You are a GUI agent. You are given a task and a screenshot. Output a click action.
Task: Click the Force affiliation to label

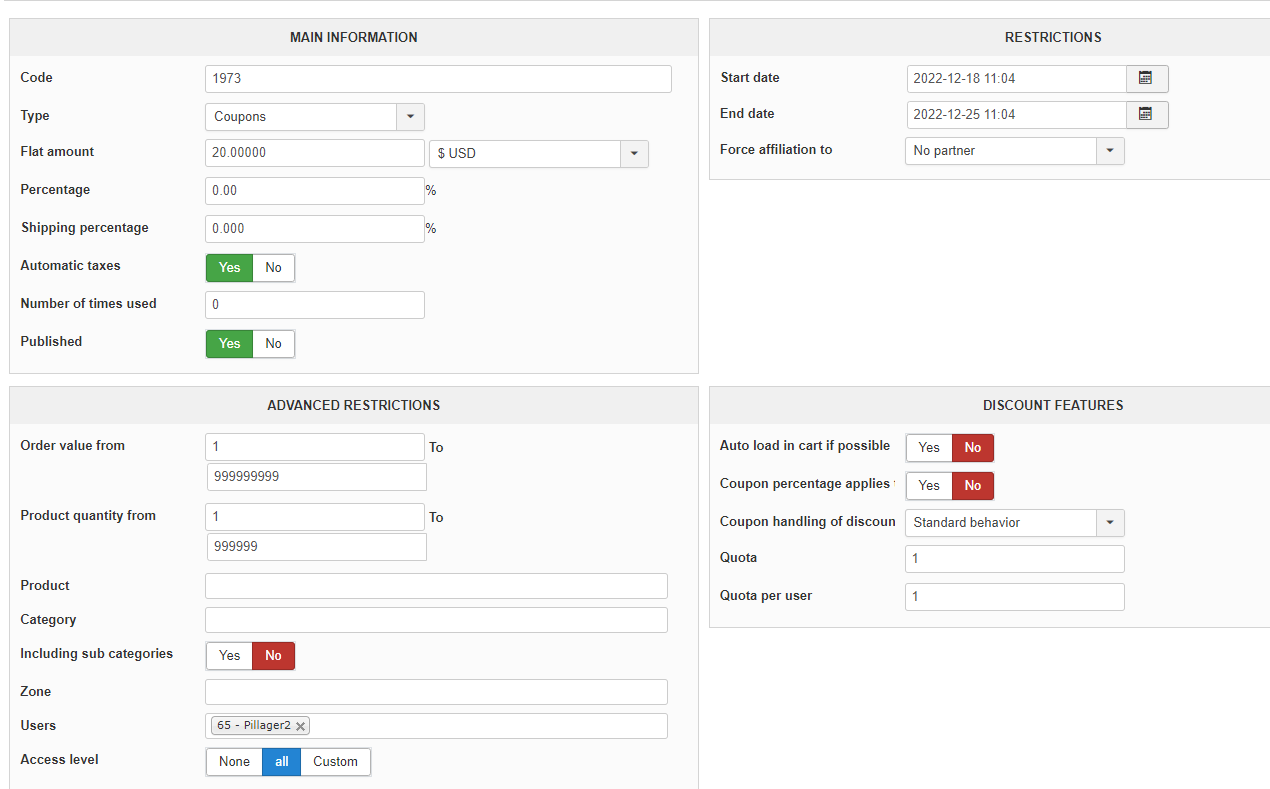coord(776,150)
